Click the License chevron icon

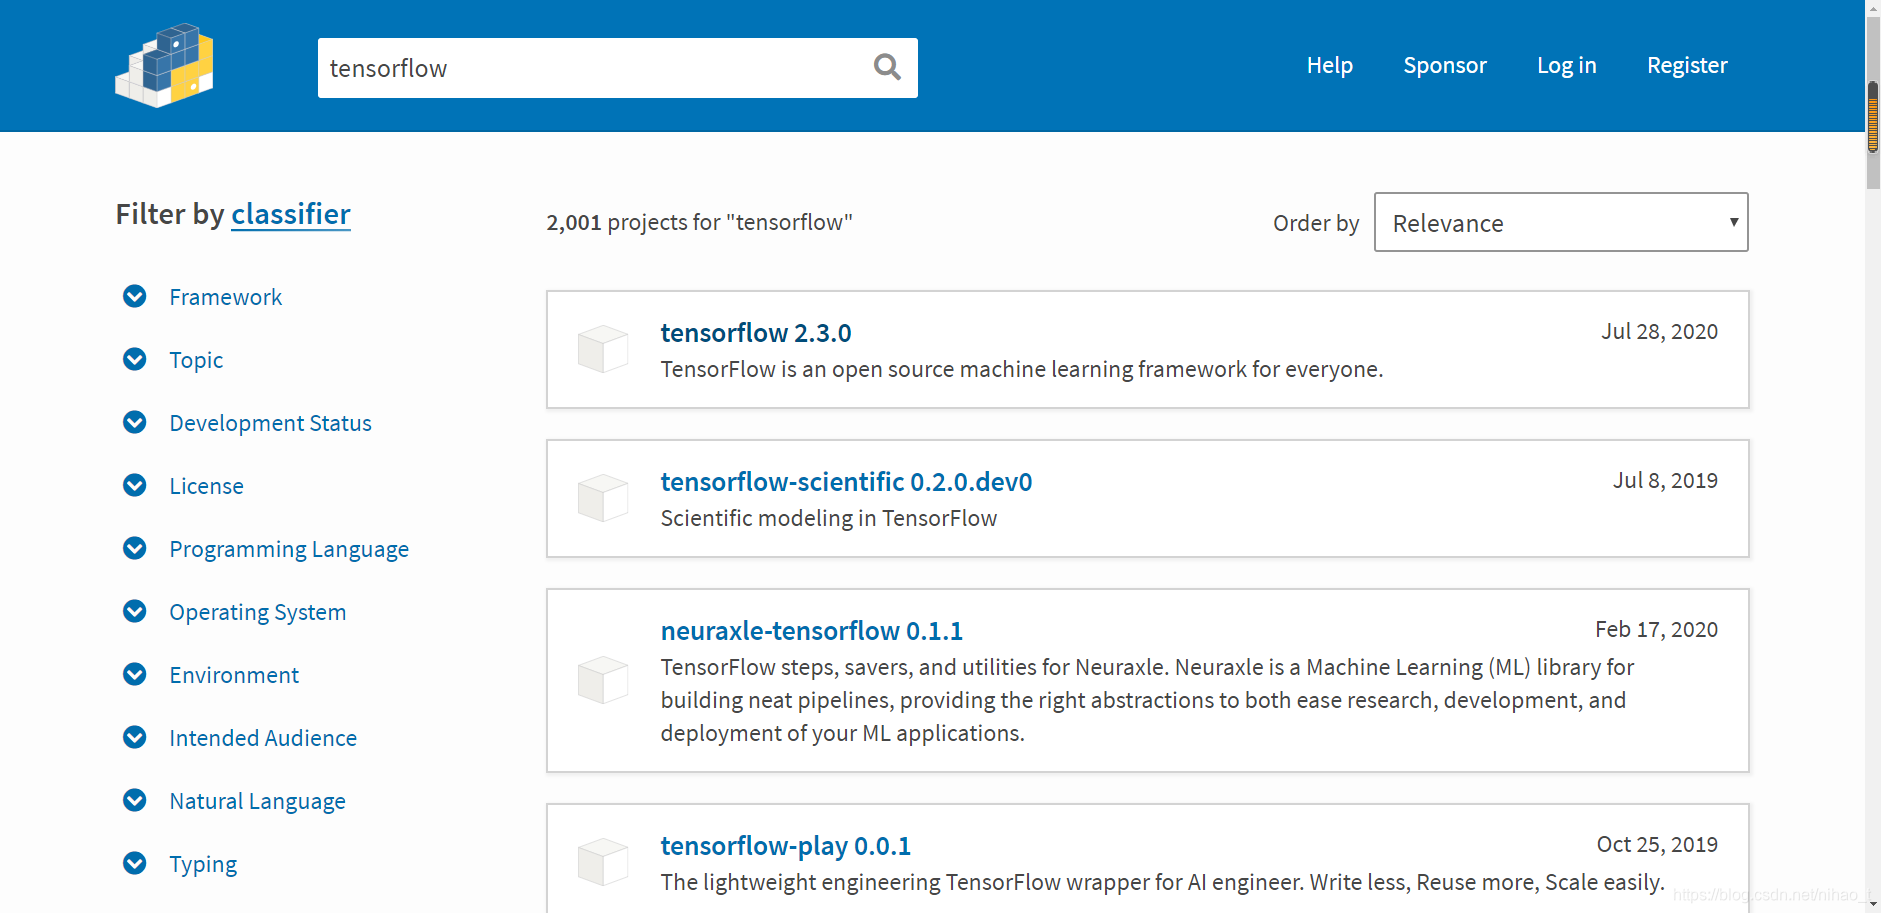coord(135,485)
